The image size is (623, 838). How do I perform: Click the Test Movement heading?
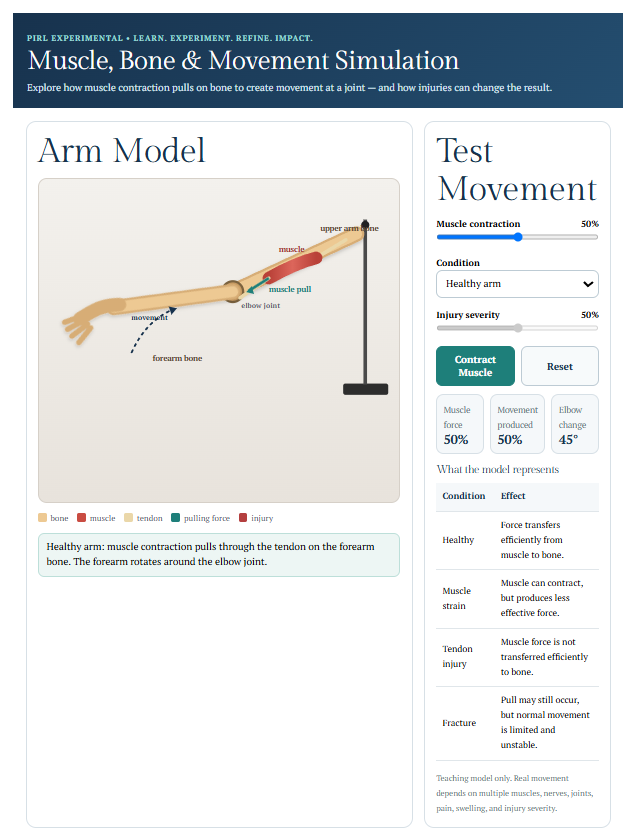tap(517, 169)
